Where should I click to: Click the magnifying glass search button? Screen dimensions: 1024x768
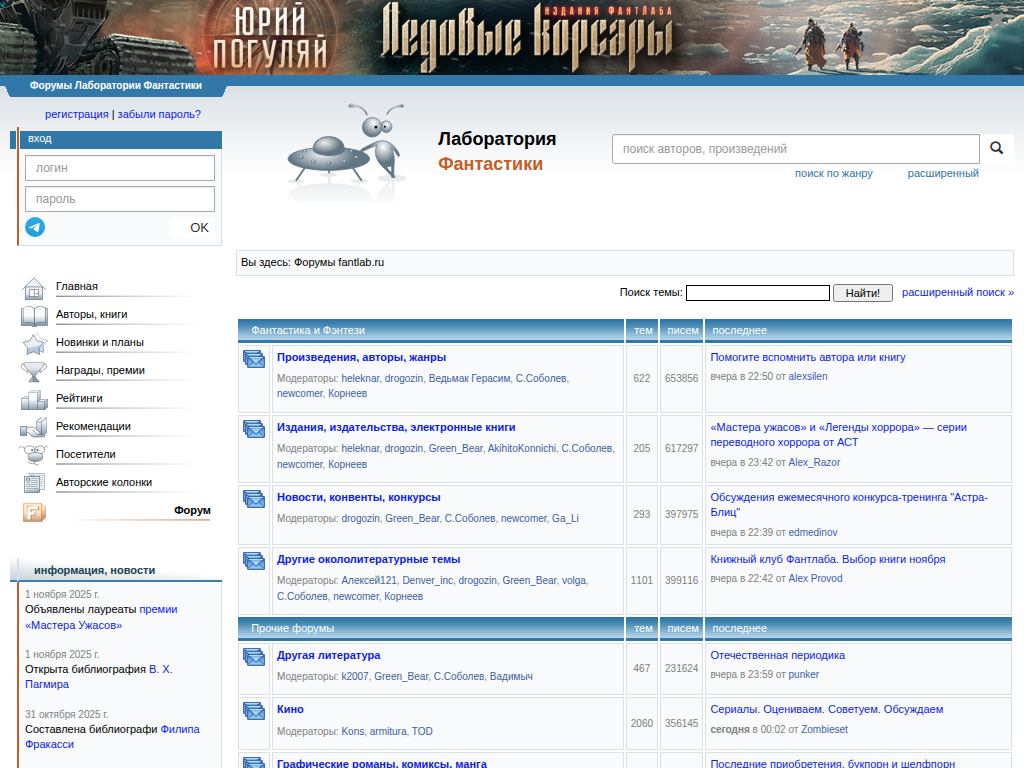[996, 149]
